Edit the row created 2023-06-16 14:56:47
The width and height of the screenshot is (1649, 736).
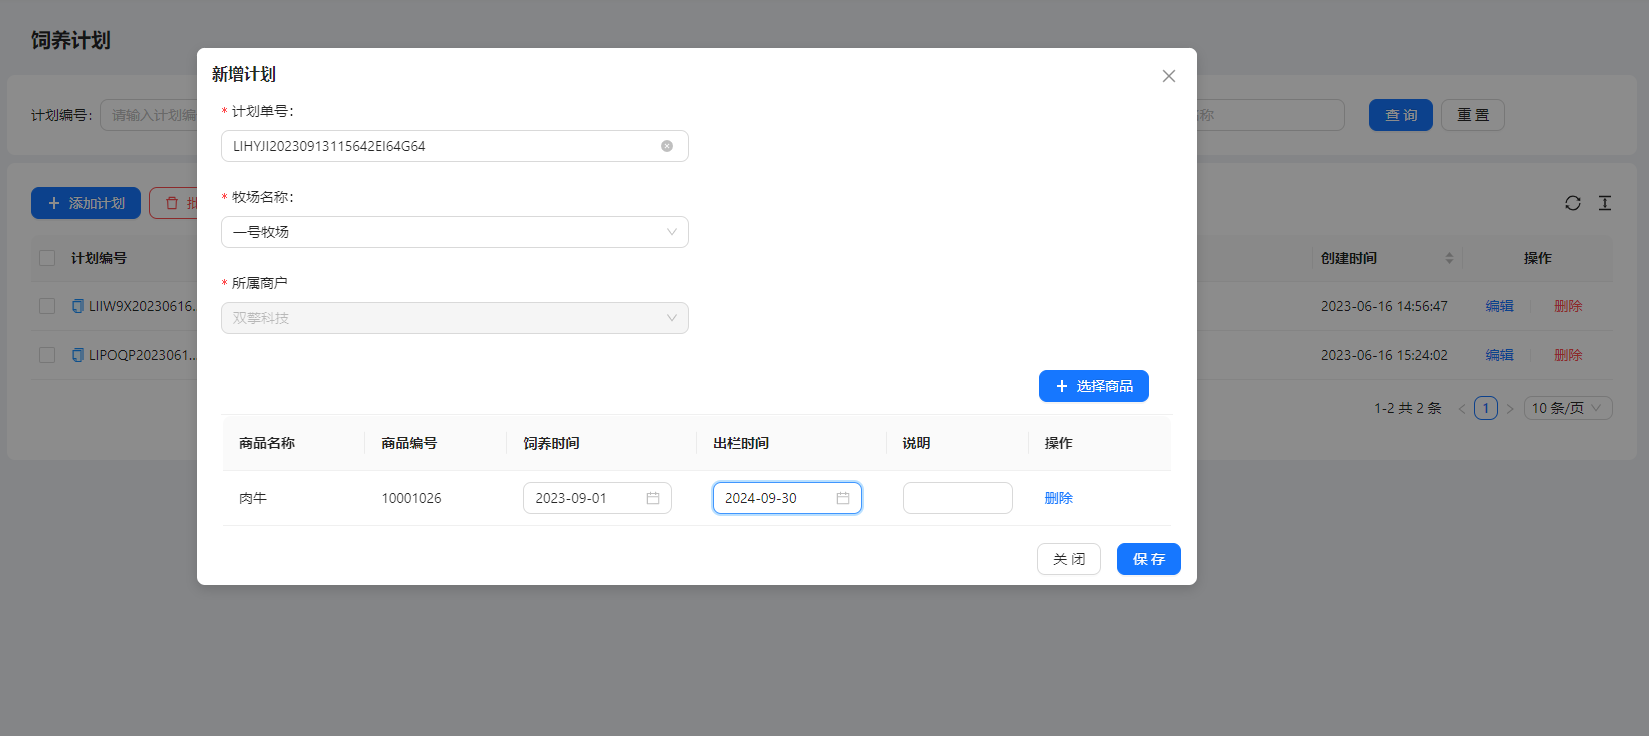tap(1499, 306)
